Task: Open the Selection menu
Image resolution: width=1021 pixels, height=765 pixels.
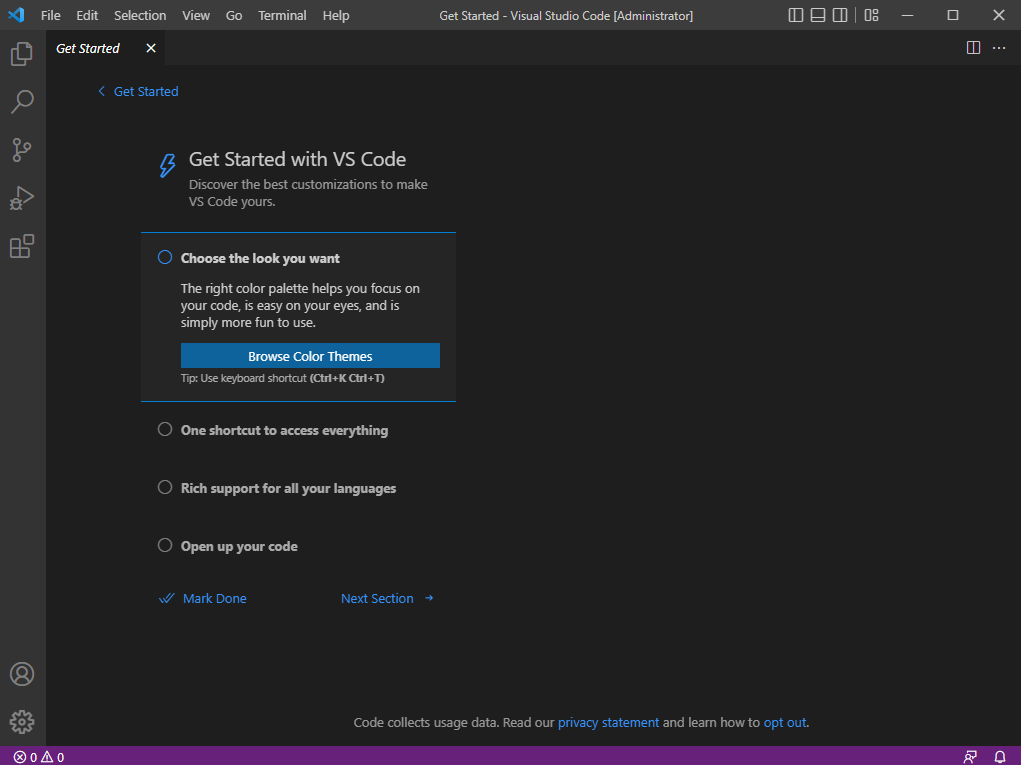Action: [140, 15]
